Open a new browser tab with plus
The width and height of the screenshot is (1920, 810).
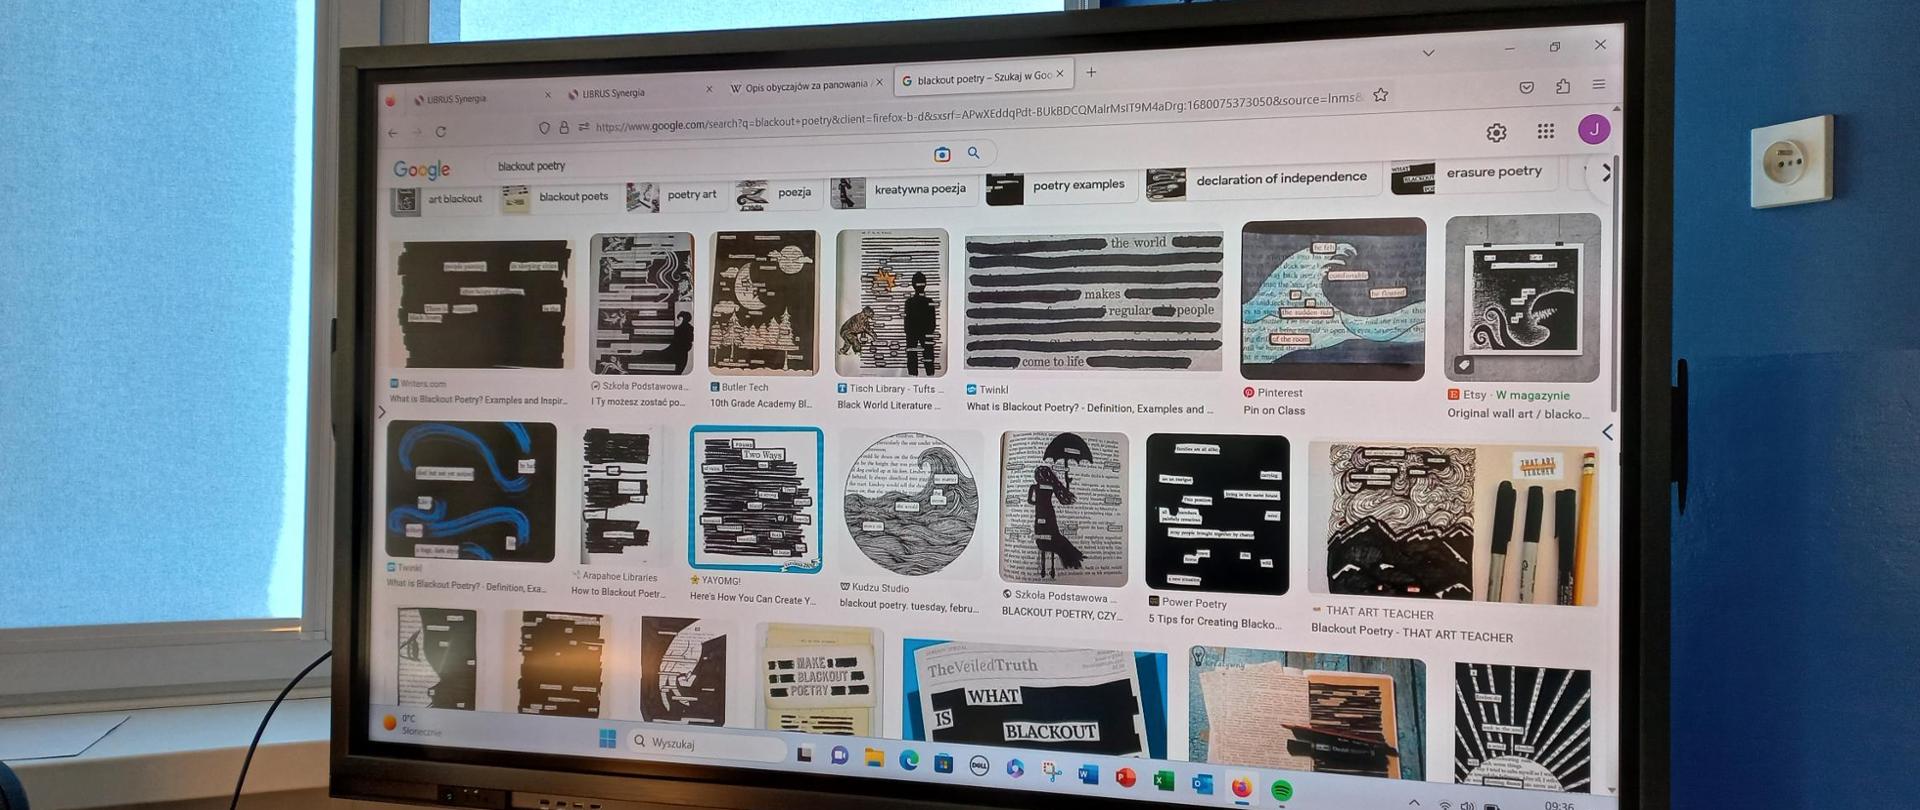click(1091, 73)
